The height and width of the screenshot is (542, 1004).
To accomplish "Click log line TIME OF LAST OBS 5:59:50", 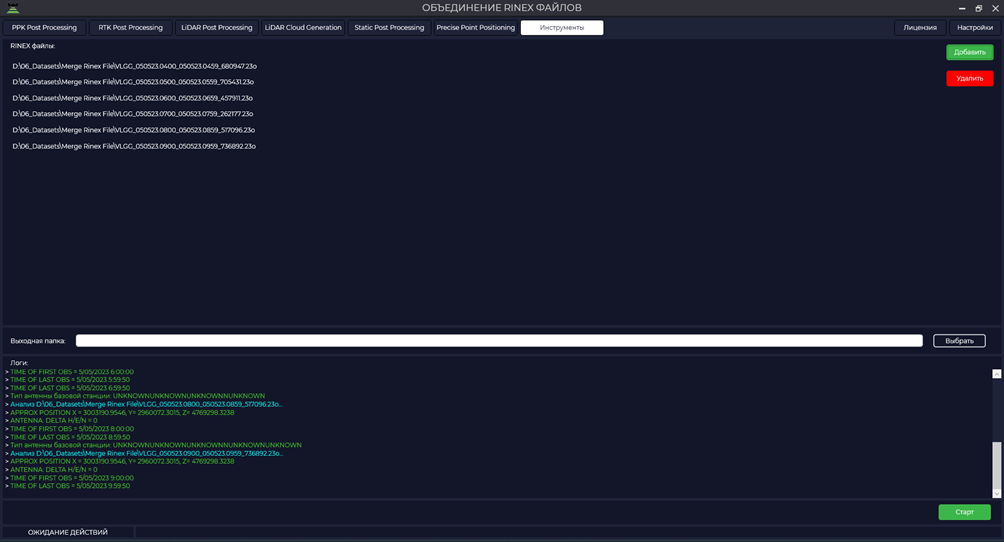I will 70,380.
